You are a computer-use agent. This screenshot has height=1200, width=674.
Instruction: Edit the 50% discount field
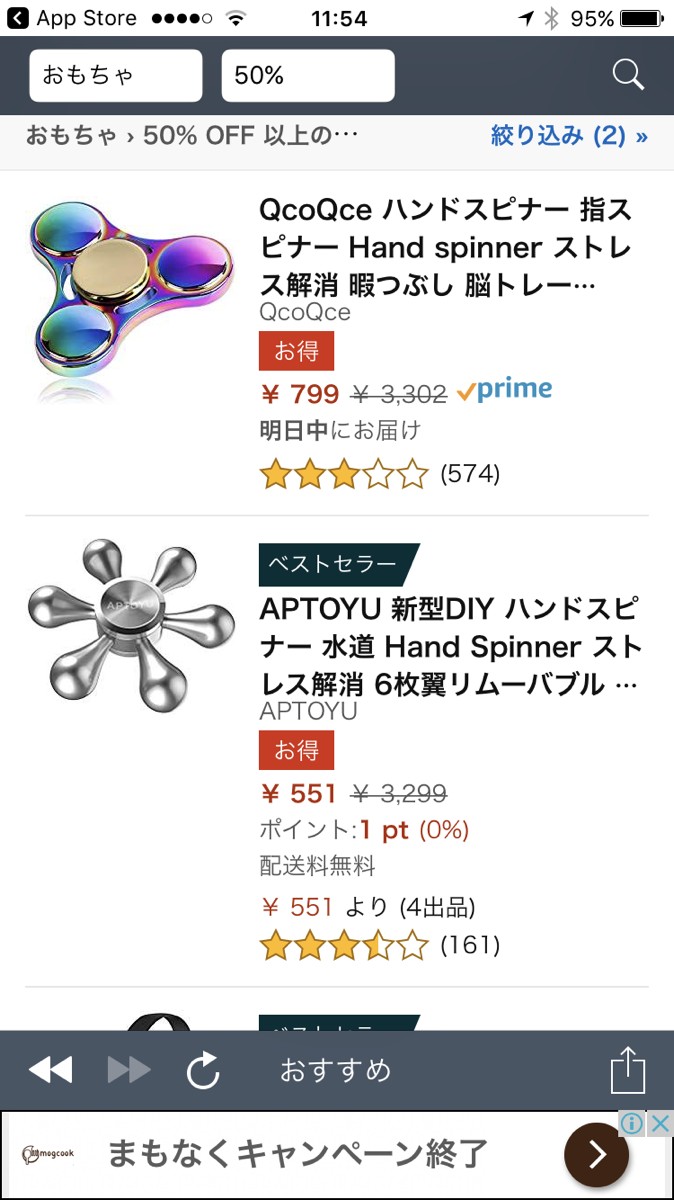tap(308, 76)
